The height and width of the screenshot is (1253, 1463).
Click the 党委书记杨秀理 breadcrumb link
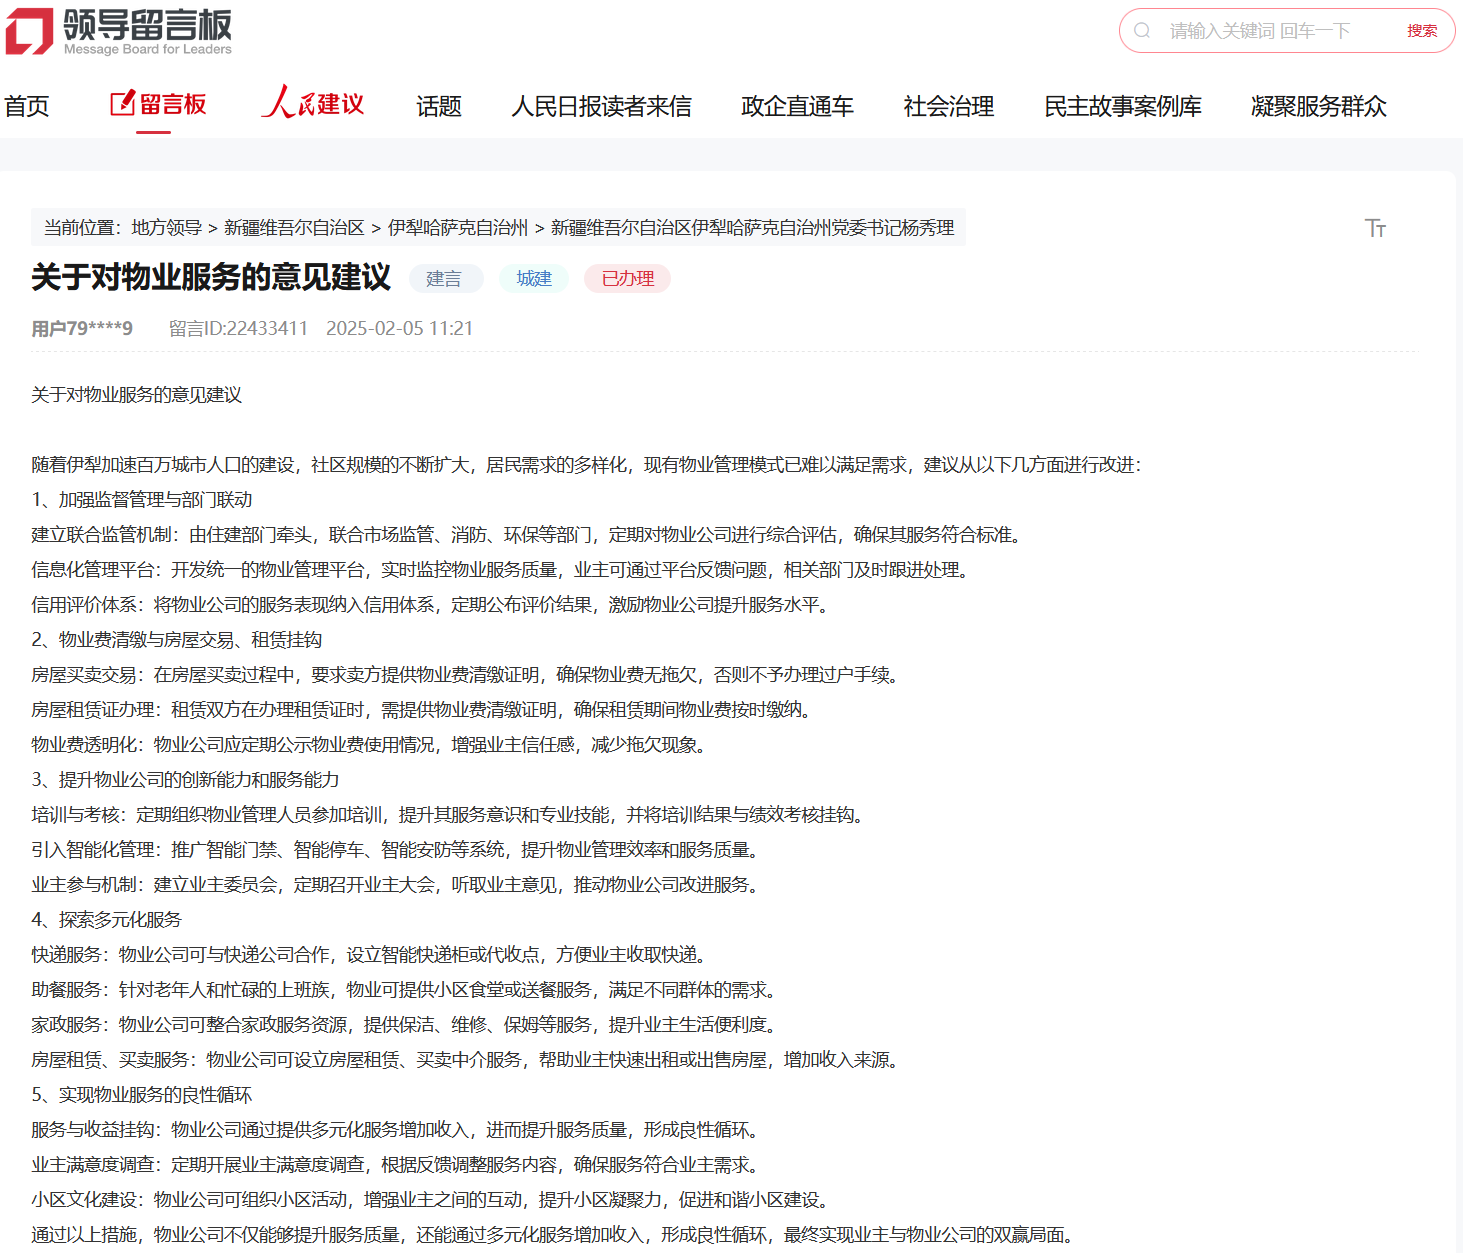click(752, 228)
